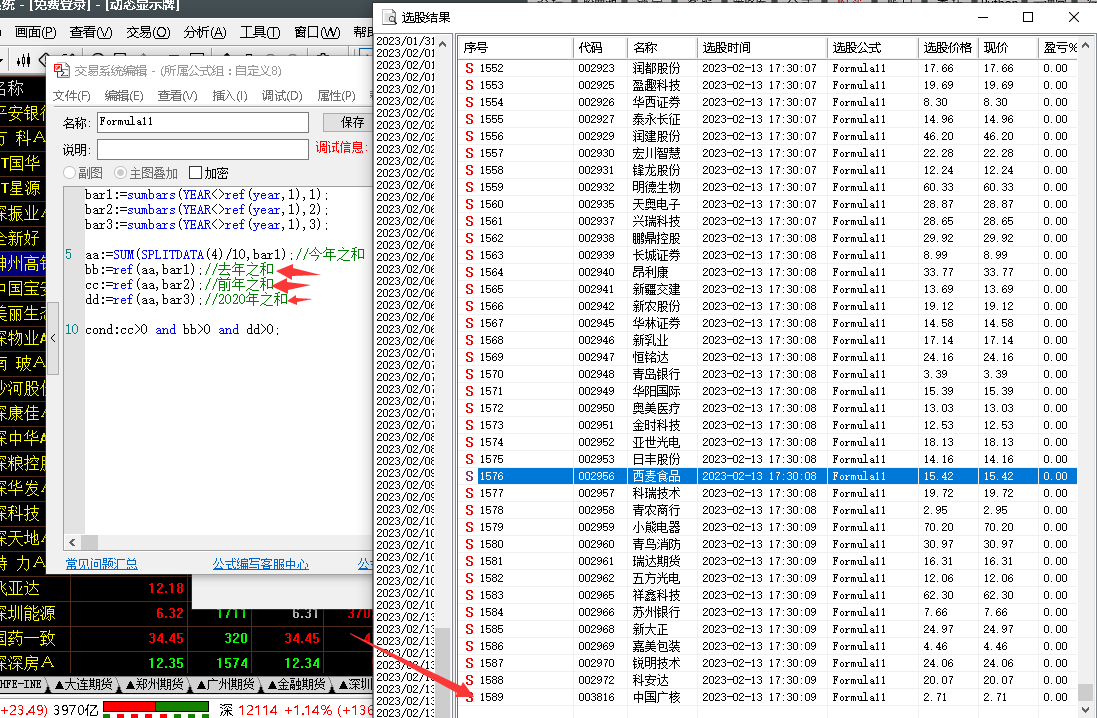Sort by the 选股时间 column header
This screenshot has height=718, width=1097.
pos(761,48)
